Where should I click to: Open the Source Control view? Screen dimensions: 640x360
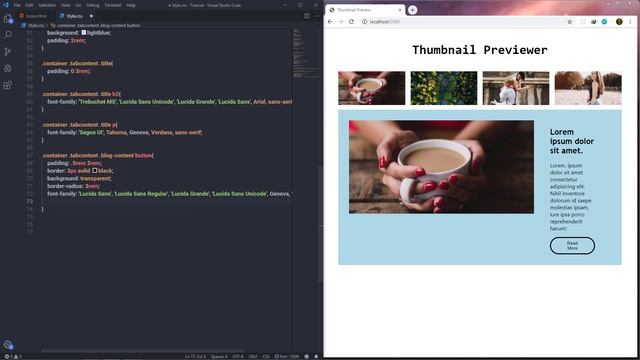pyautogui.click(x=8, y=51)
